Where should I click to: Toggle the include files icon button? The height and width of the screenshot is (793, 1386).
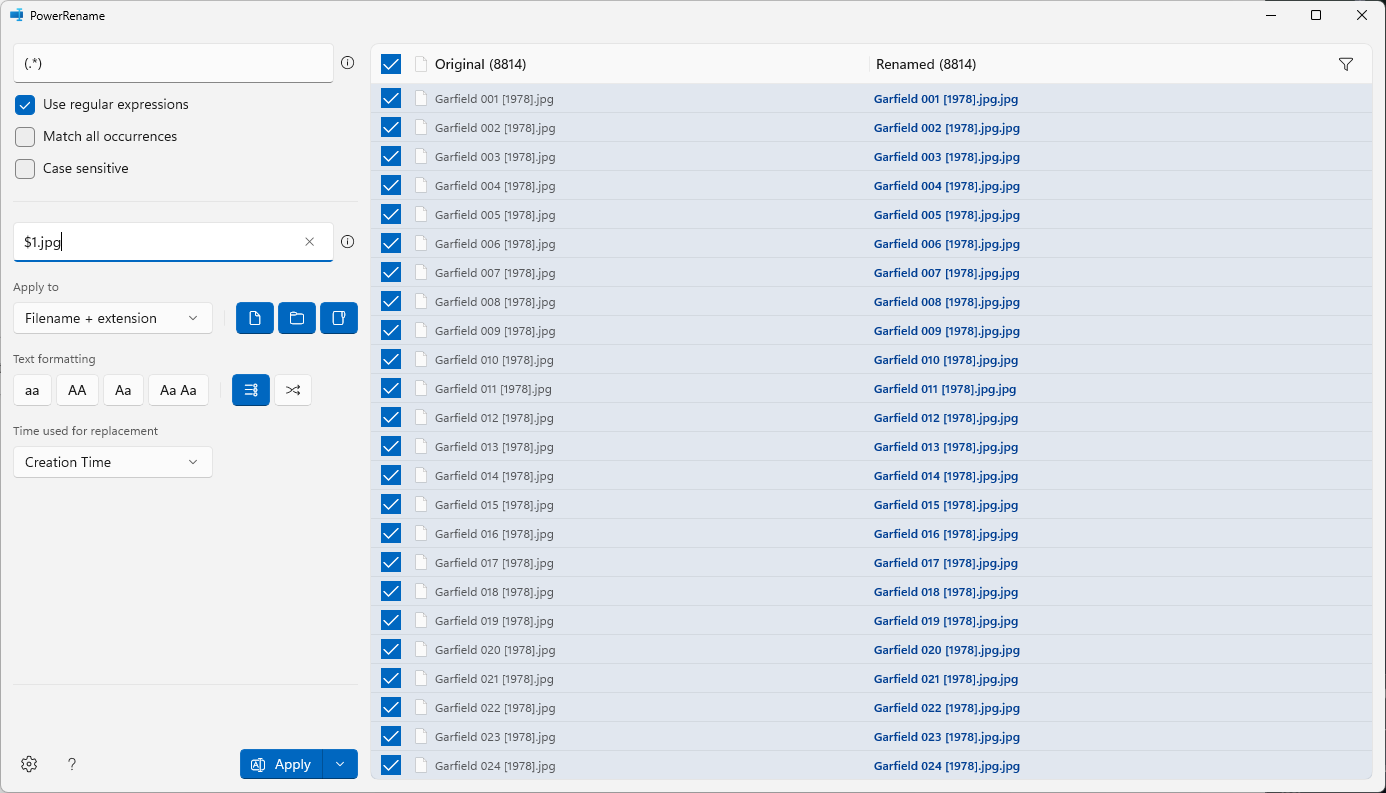pos(255,318)
